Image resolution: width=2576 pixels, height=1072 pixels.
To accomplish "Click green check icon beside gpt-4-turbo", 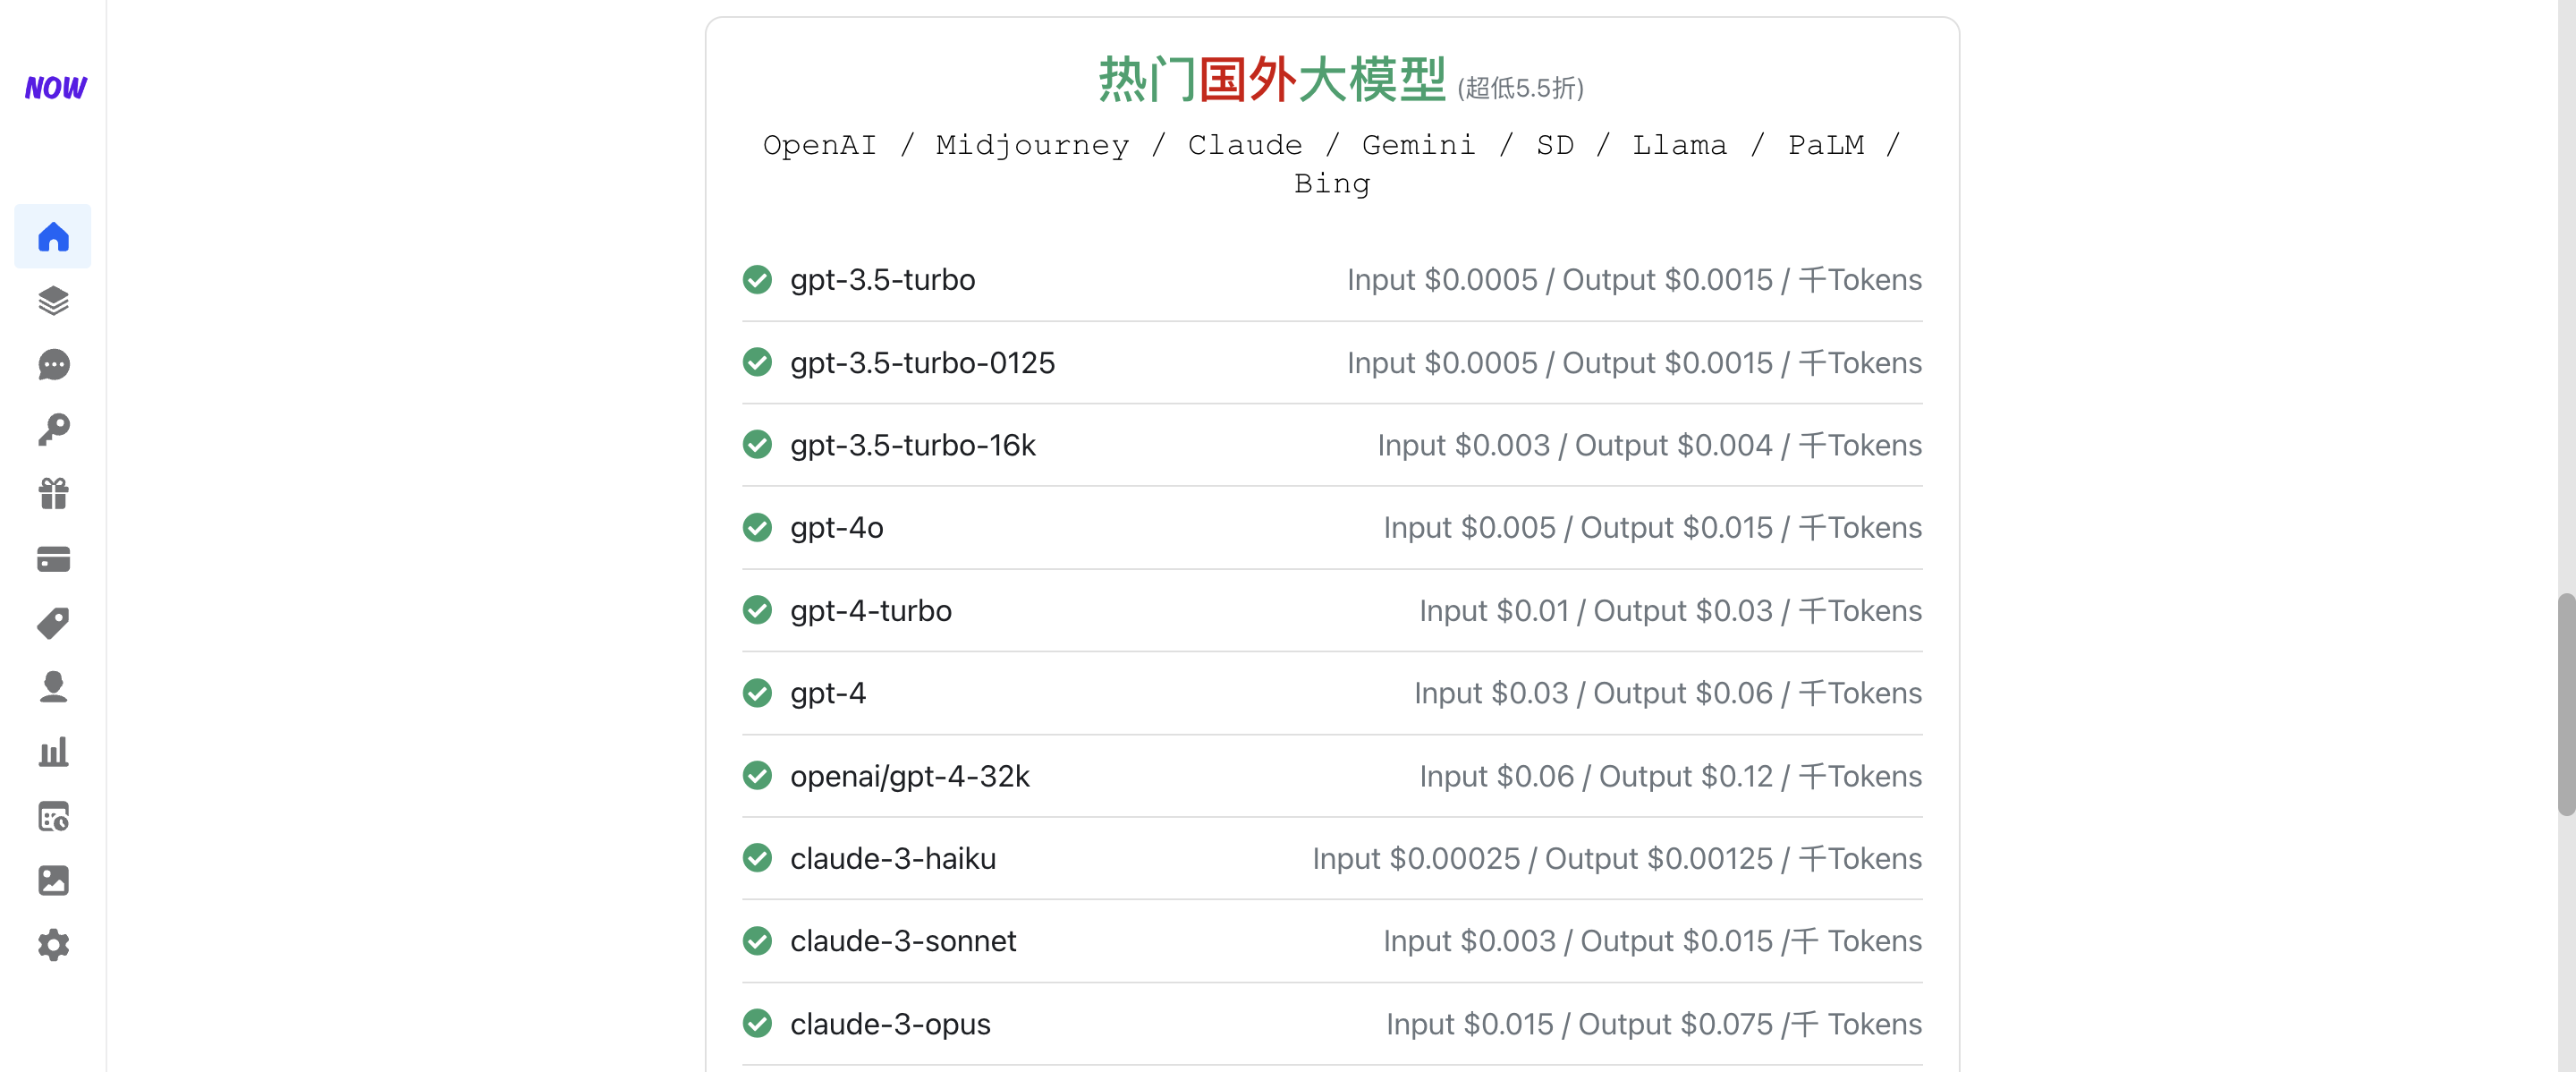I will click(x=757, y=610).
